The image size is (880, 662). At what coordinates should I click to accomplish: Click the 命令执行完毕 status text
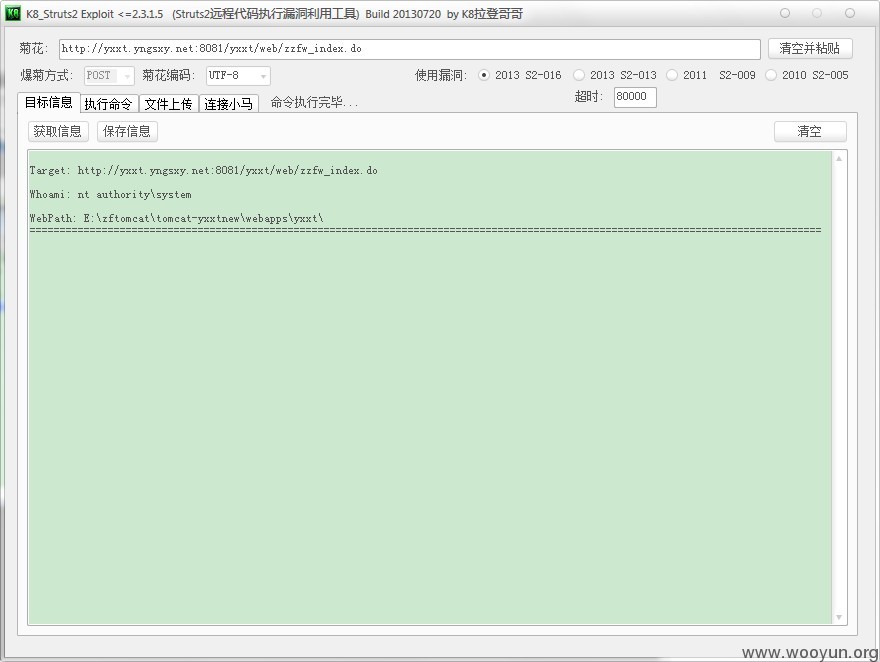(x=314, y=103)
